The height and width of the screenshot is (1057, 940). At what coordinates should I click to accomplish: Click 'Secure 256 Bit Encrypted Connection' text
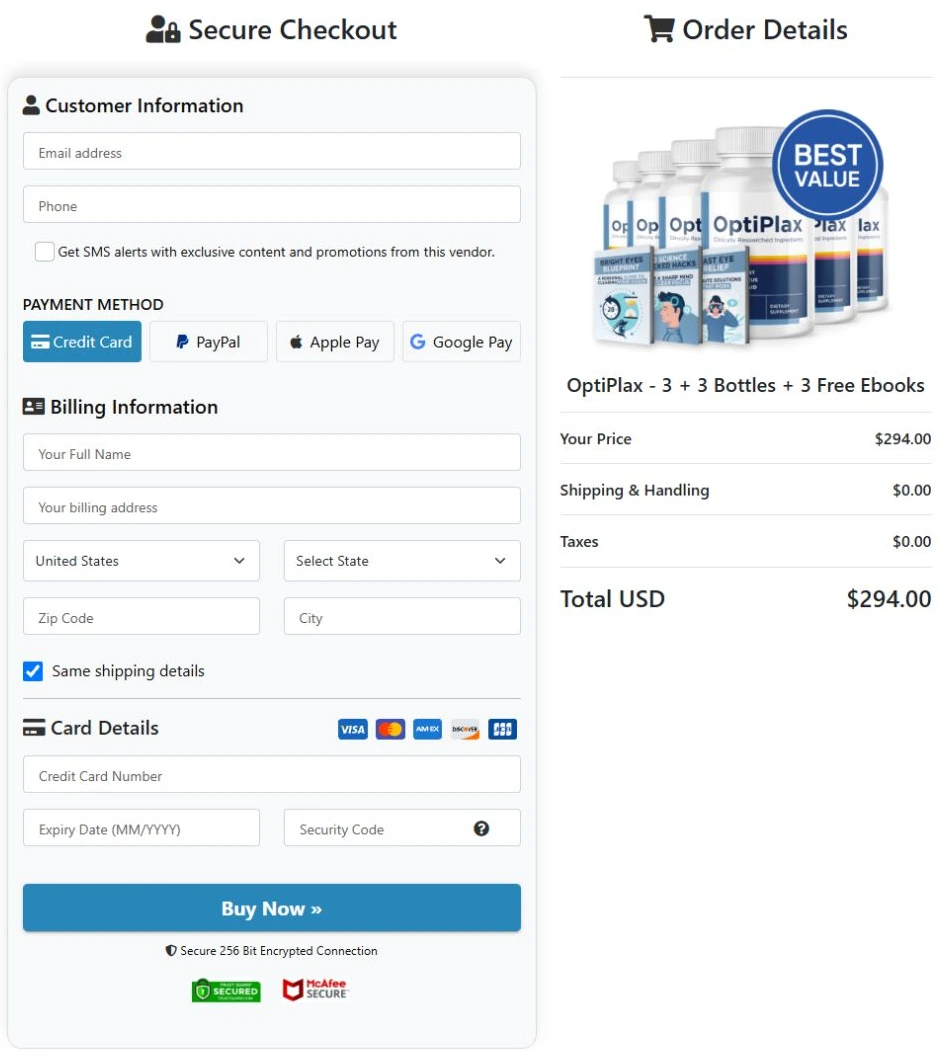pos(278,950)
